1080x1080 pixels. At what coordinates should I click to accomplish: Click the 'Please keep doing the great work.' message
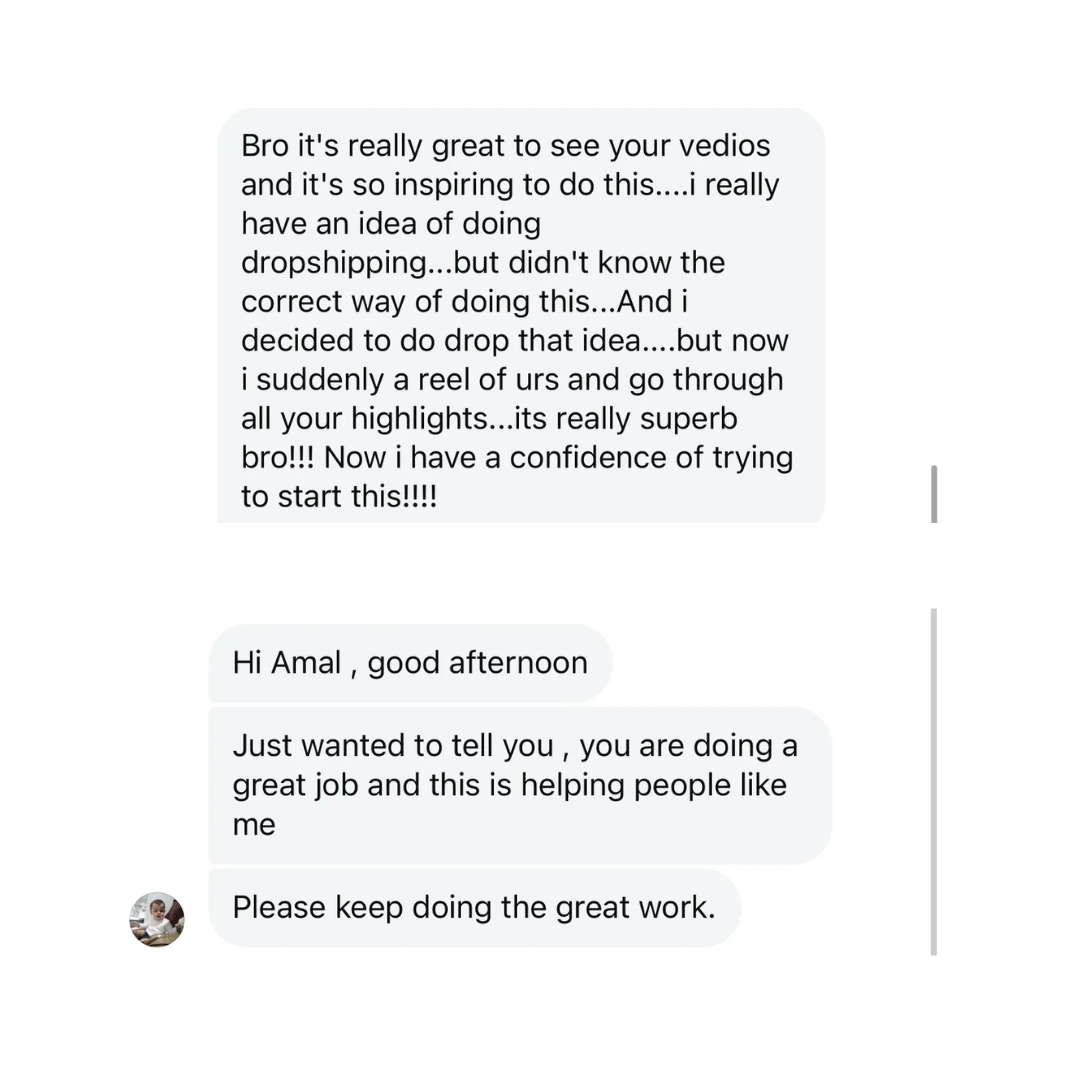[x=474, y=907]
